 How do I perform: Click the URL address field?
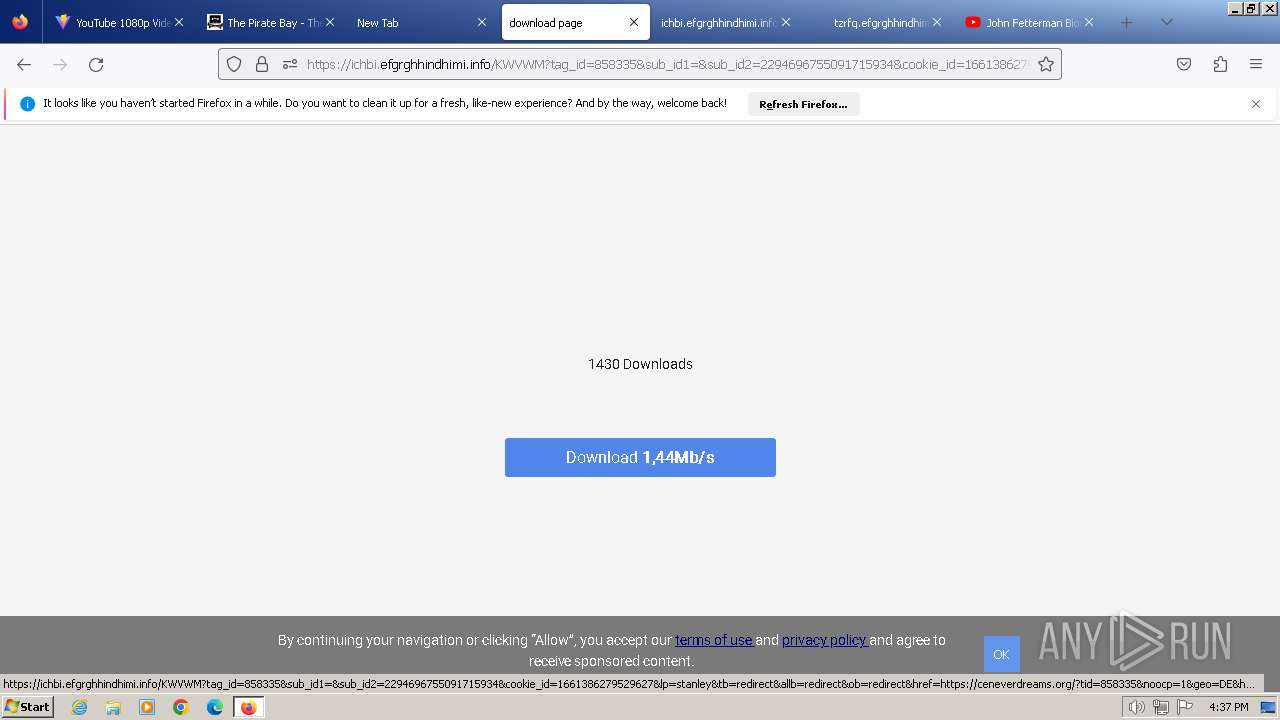666,64
